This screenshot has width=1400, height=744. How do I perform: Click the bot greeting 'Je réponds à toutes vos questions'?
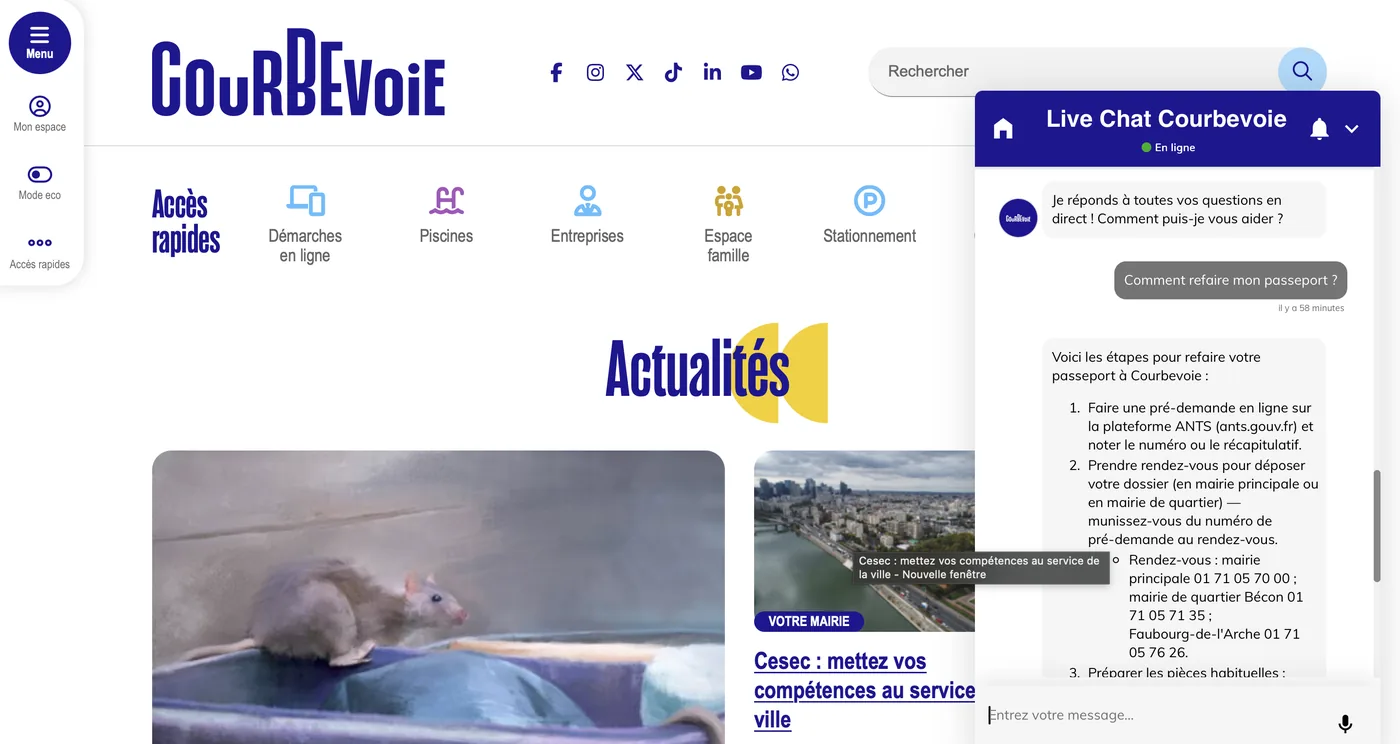1184,209
